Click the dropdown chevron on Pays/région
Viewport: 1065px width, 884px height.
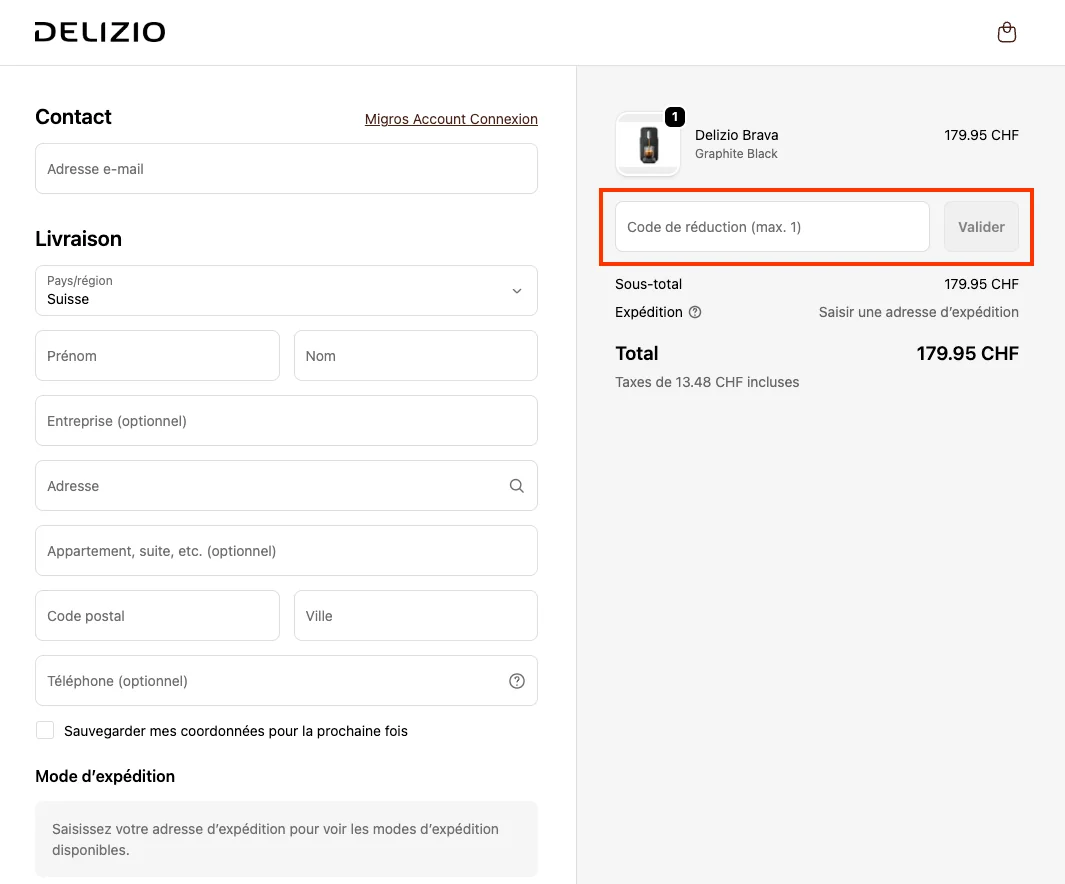coord(517,290)
